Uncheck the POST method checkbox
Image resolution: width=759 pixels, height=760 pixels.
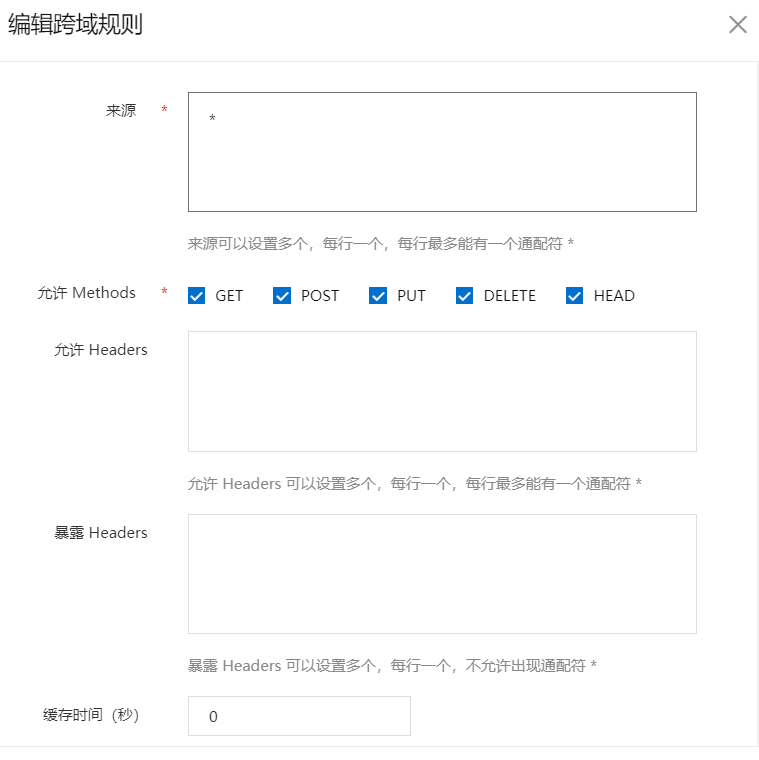click(x=282, y=295)
